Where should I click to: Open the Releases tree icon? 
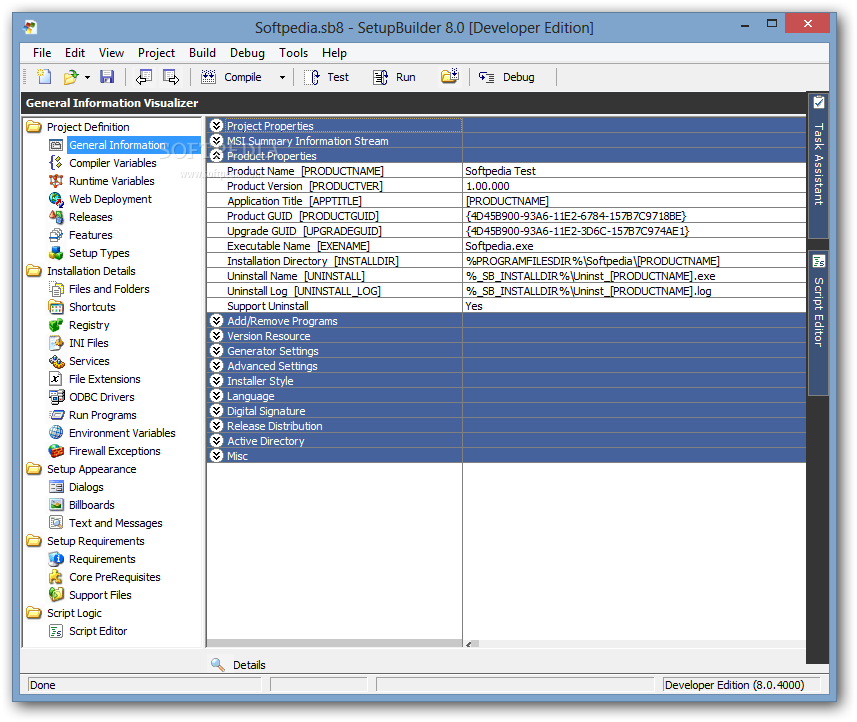56,217
